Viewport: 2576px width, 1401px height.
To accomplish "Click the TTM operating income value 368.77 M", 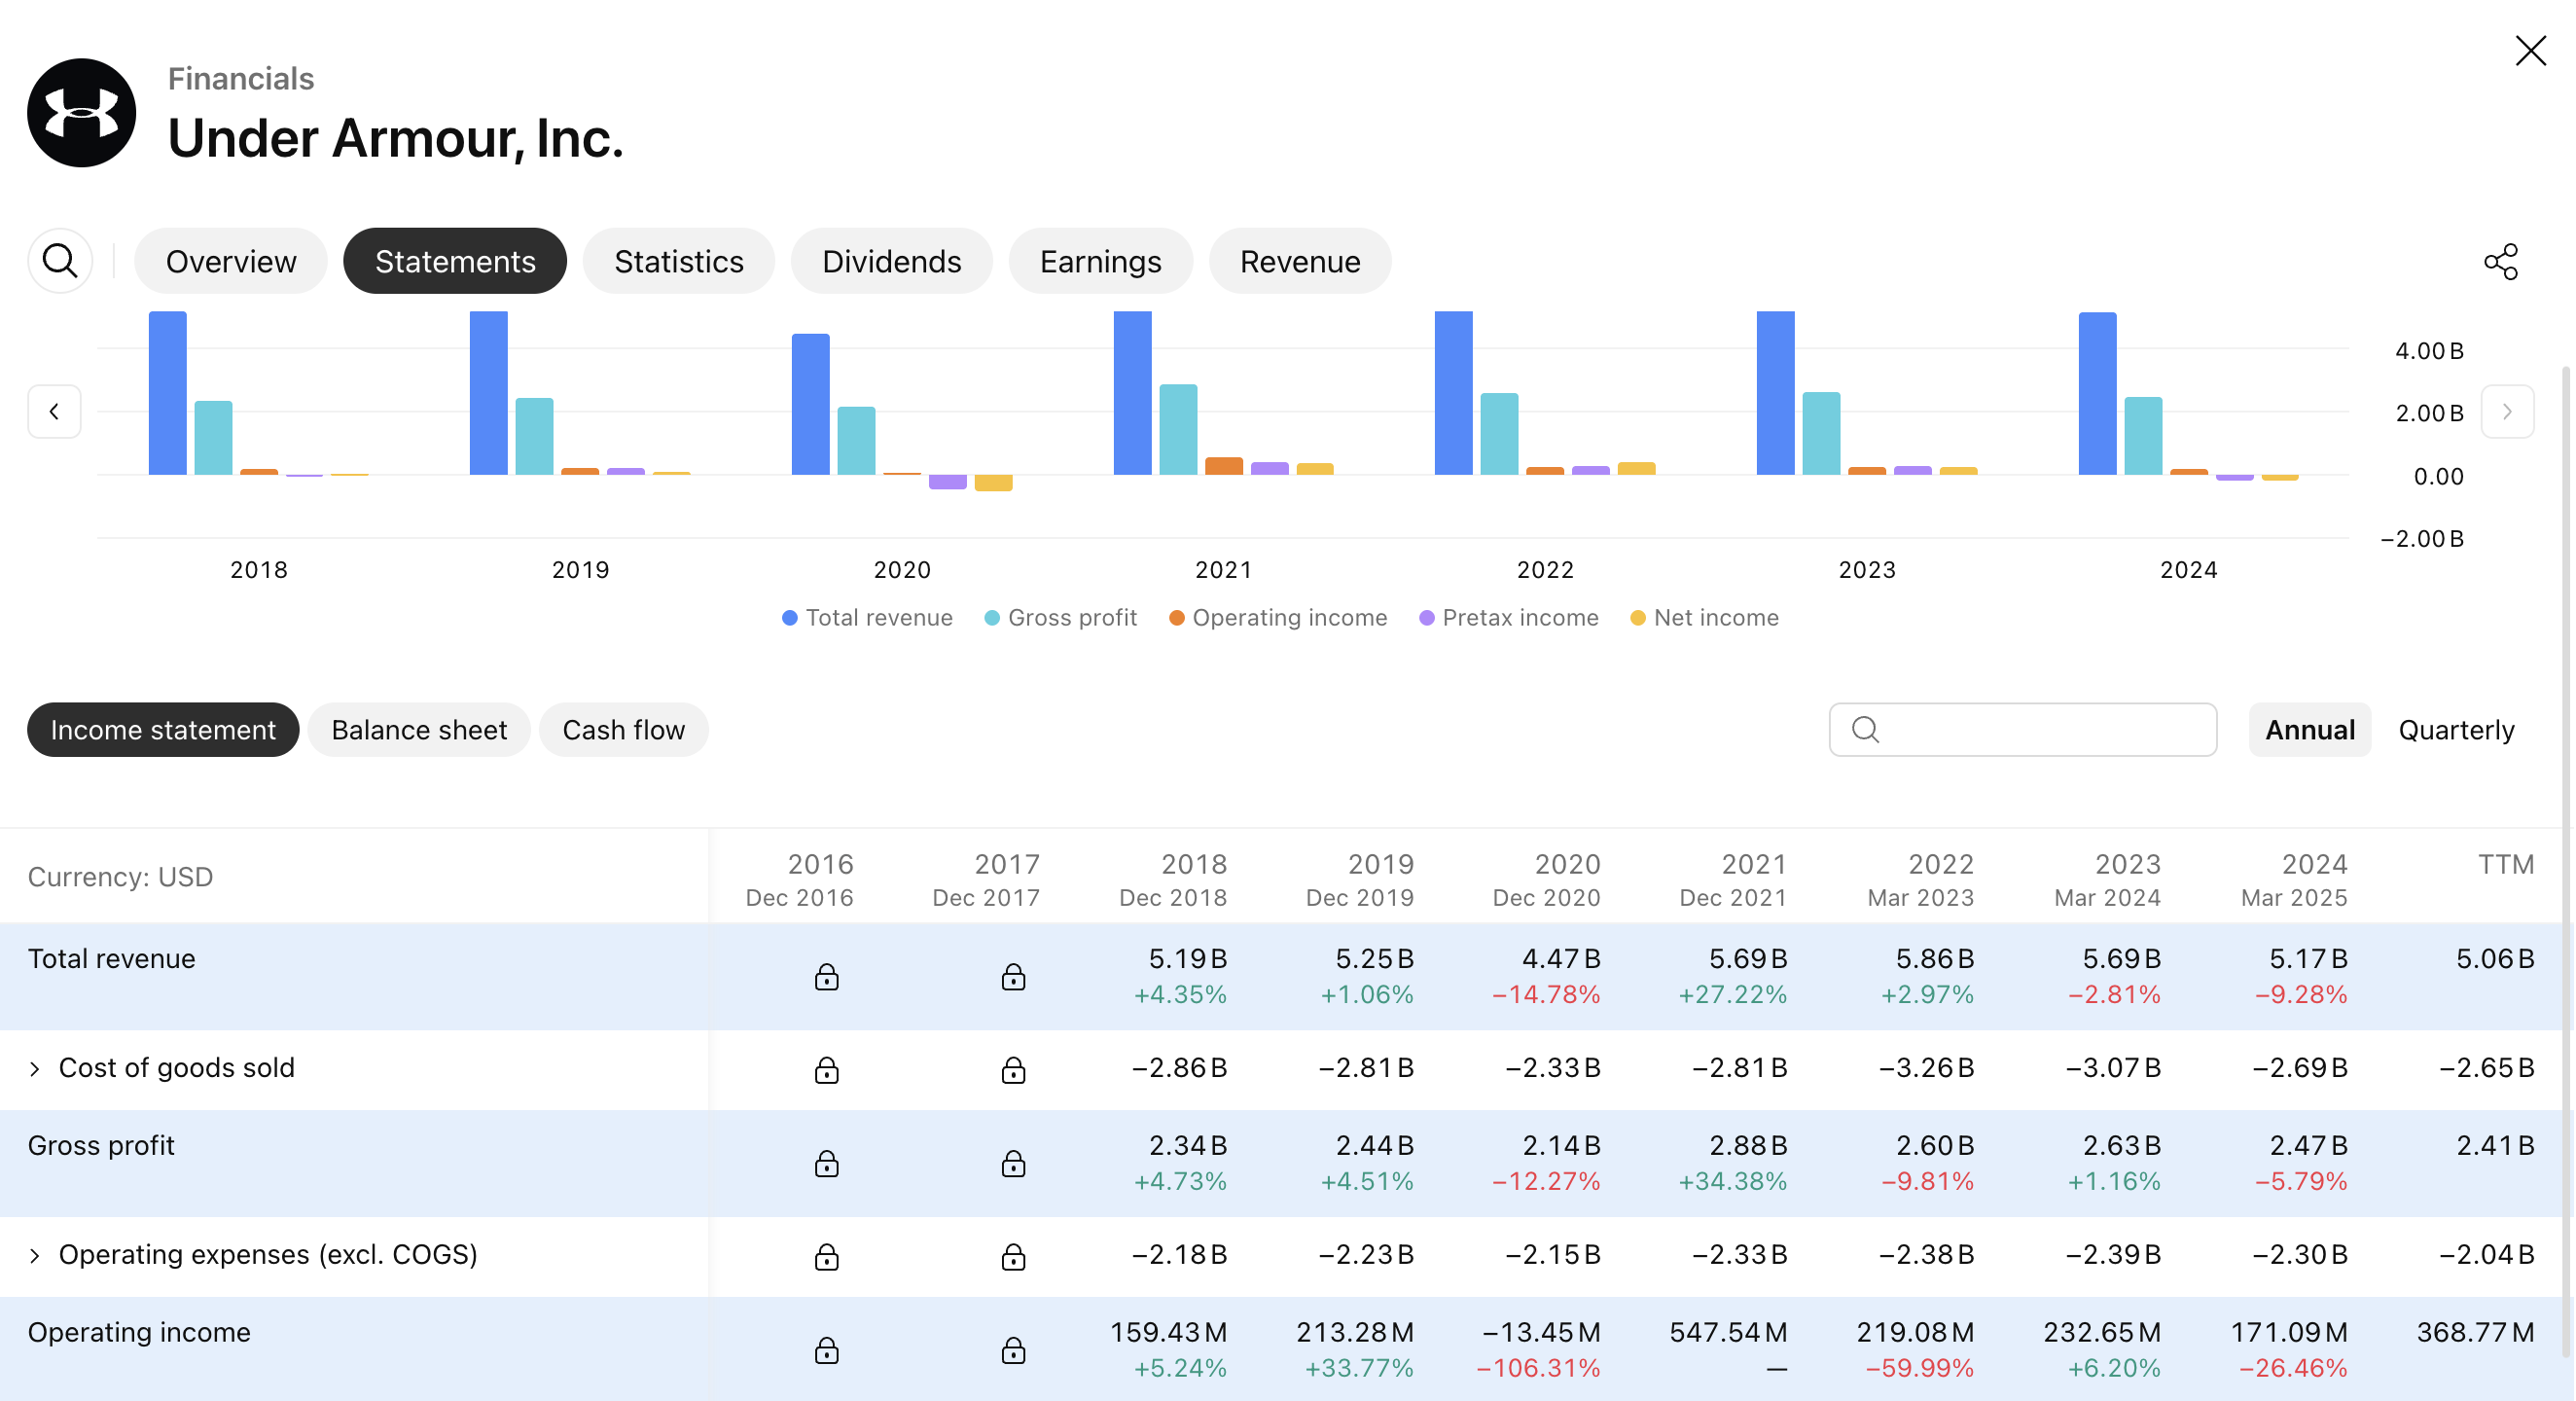I will (x=2476, y=1332).
